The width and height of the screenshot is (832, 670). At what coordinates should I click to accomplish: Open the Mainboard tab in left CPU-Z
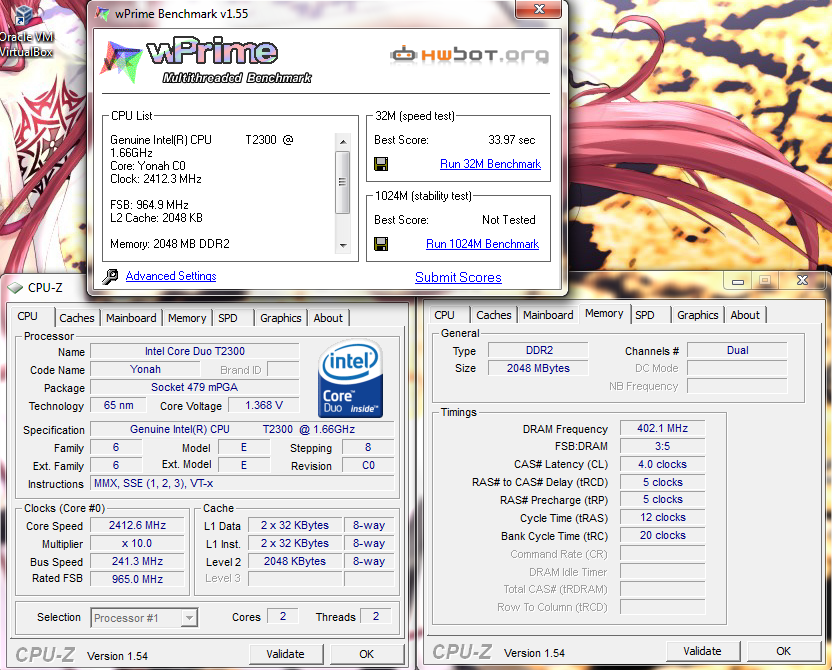131,318
